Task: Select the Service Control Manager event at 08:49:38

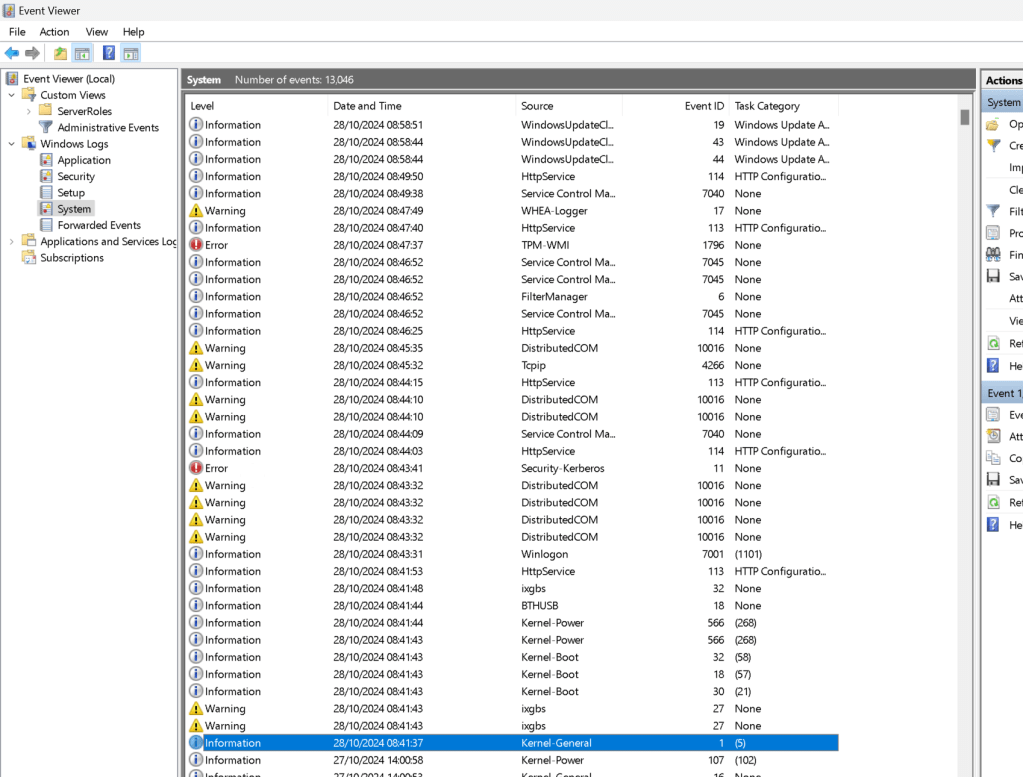Action: 512,193
